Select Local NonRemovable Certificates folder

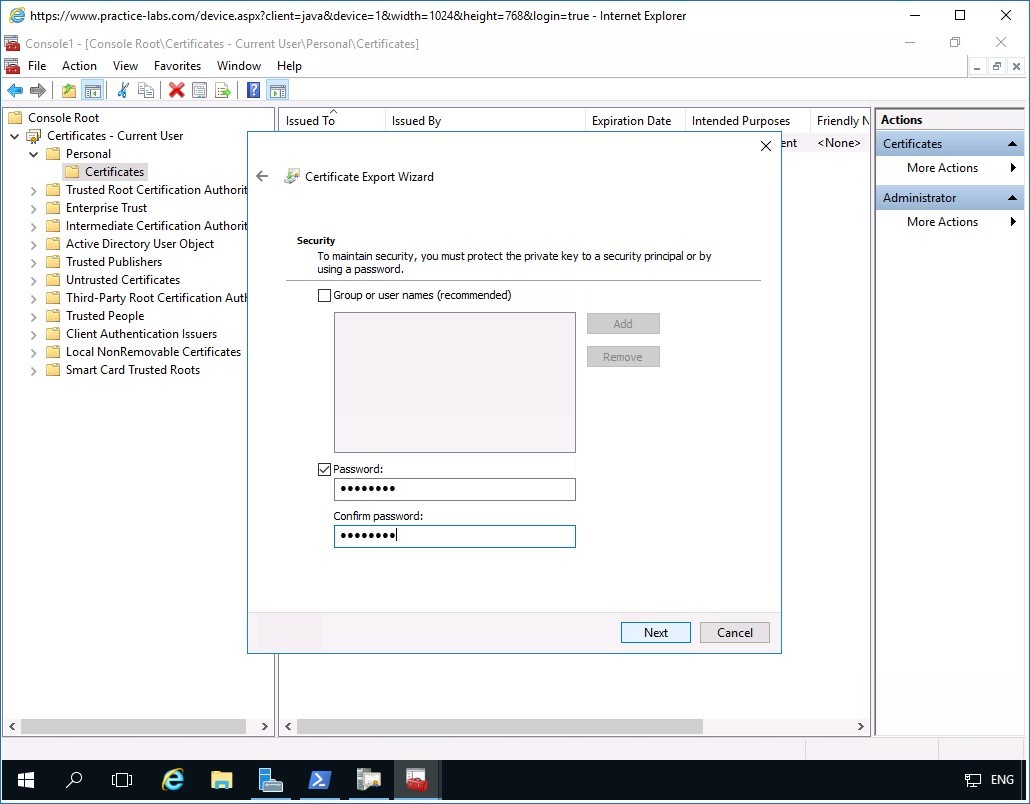[x=153, y=351]
